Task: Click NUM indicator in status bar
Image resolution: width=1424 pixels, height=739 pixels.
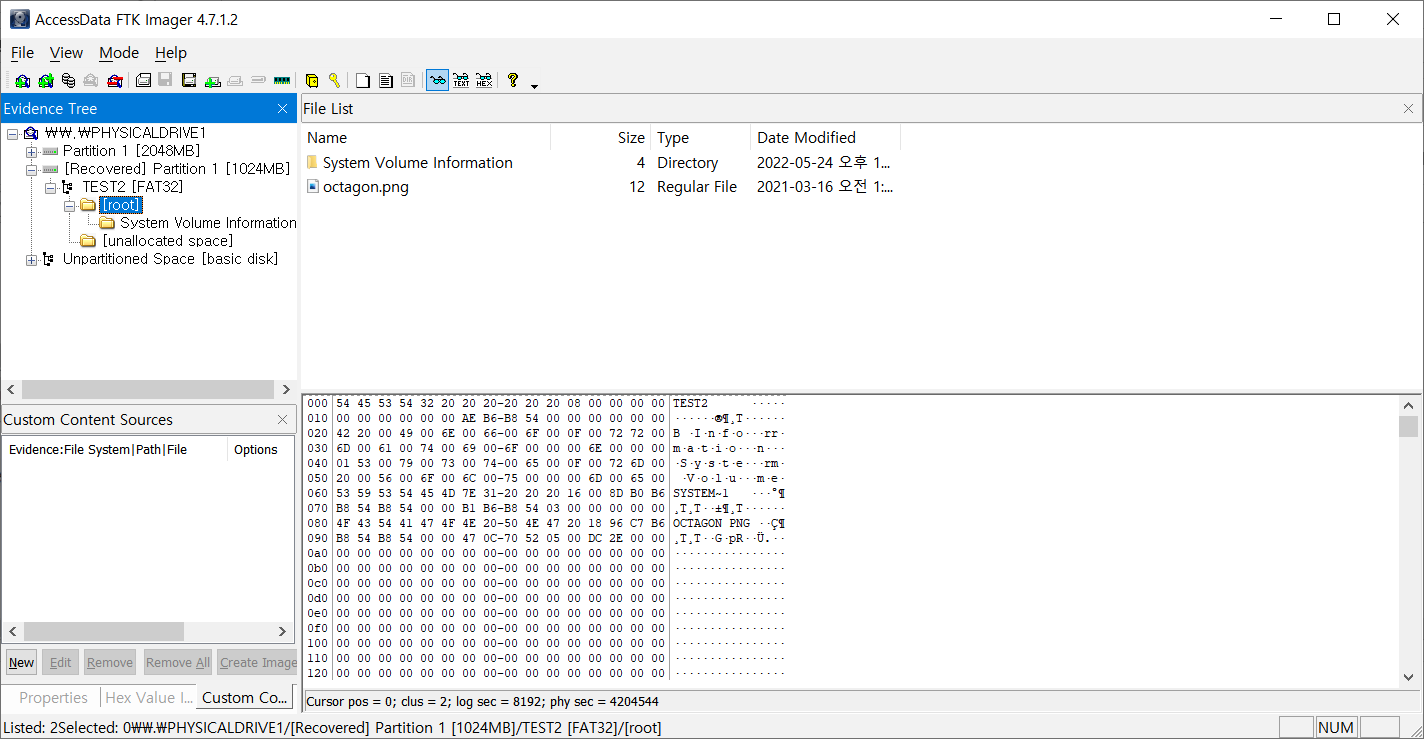Action: pos(1336,727)
